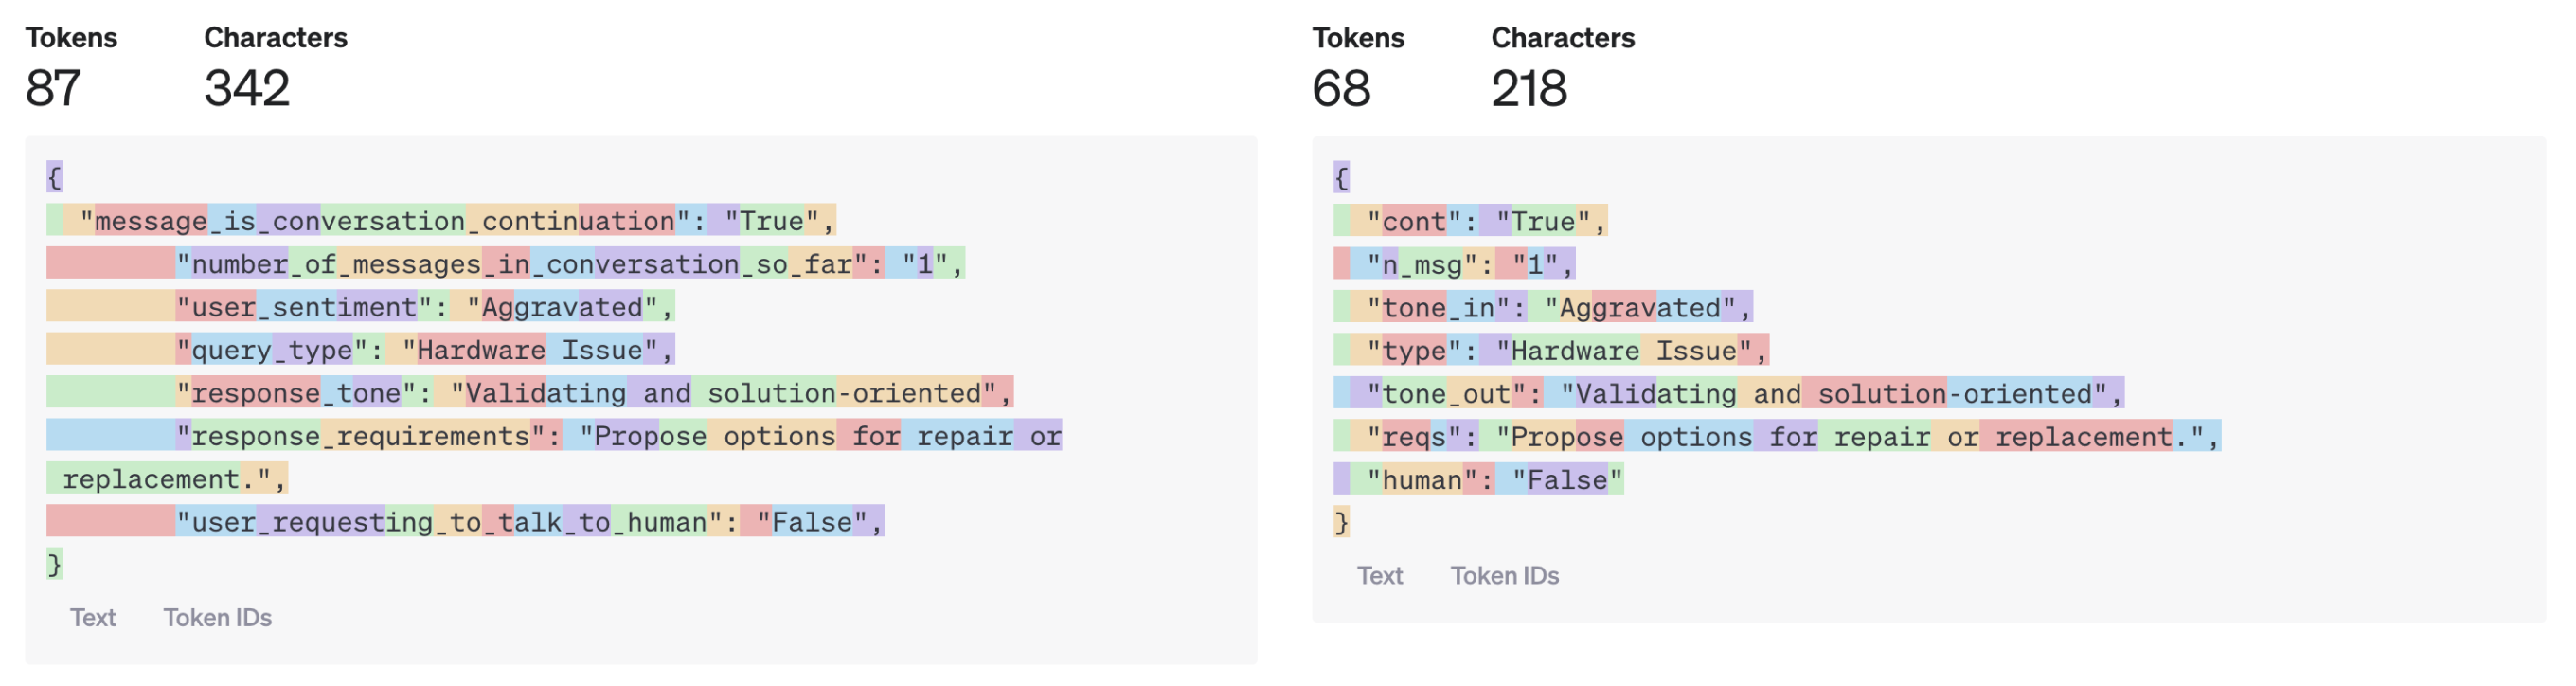Click the "cont" key in right panel
2576x686 pixels.
(x=1413, y=220)
